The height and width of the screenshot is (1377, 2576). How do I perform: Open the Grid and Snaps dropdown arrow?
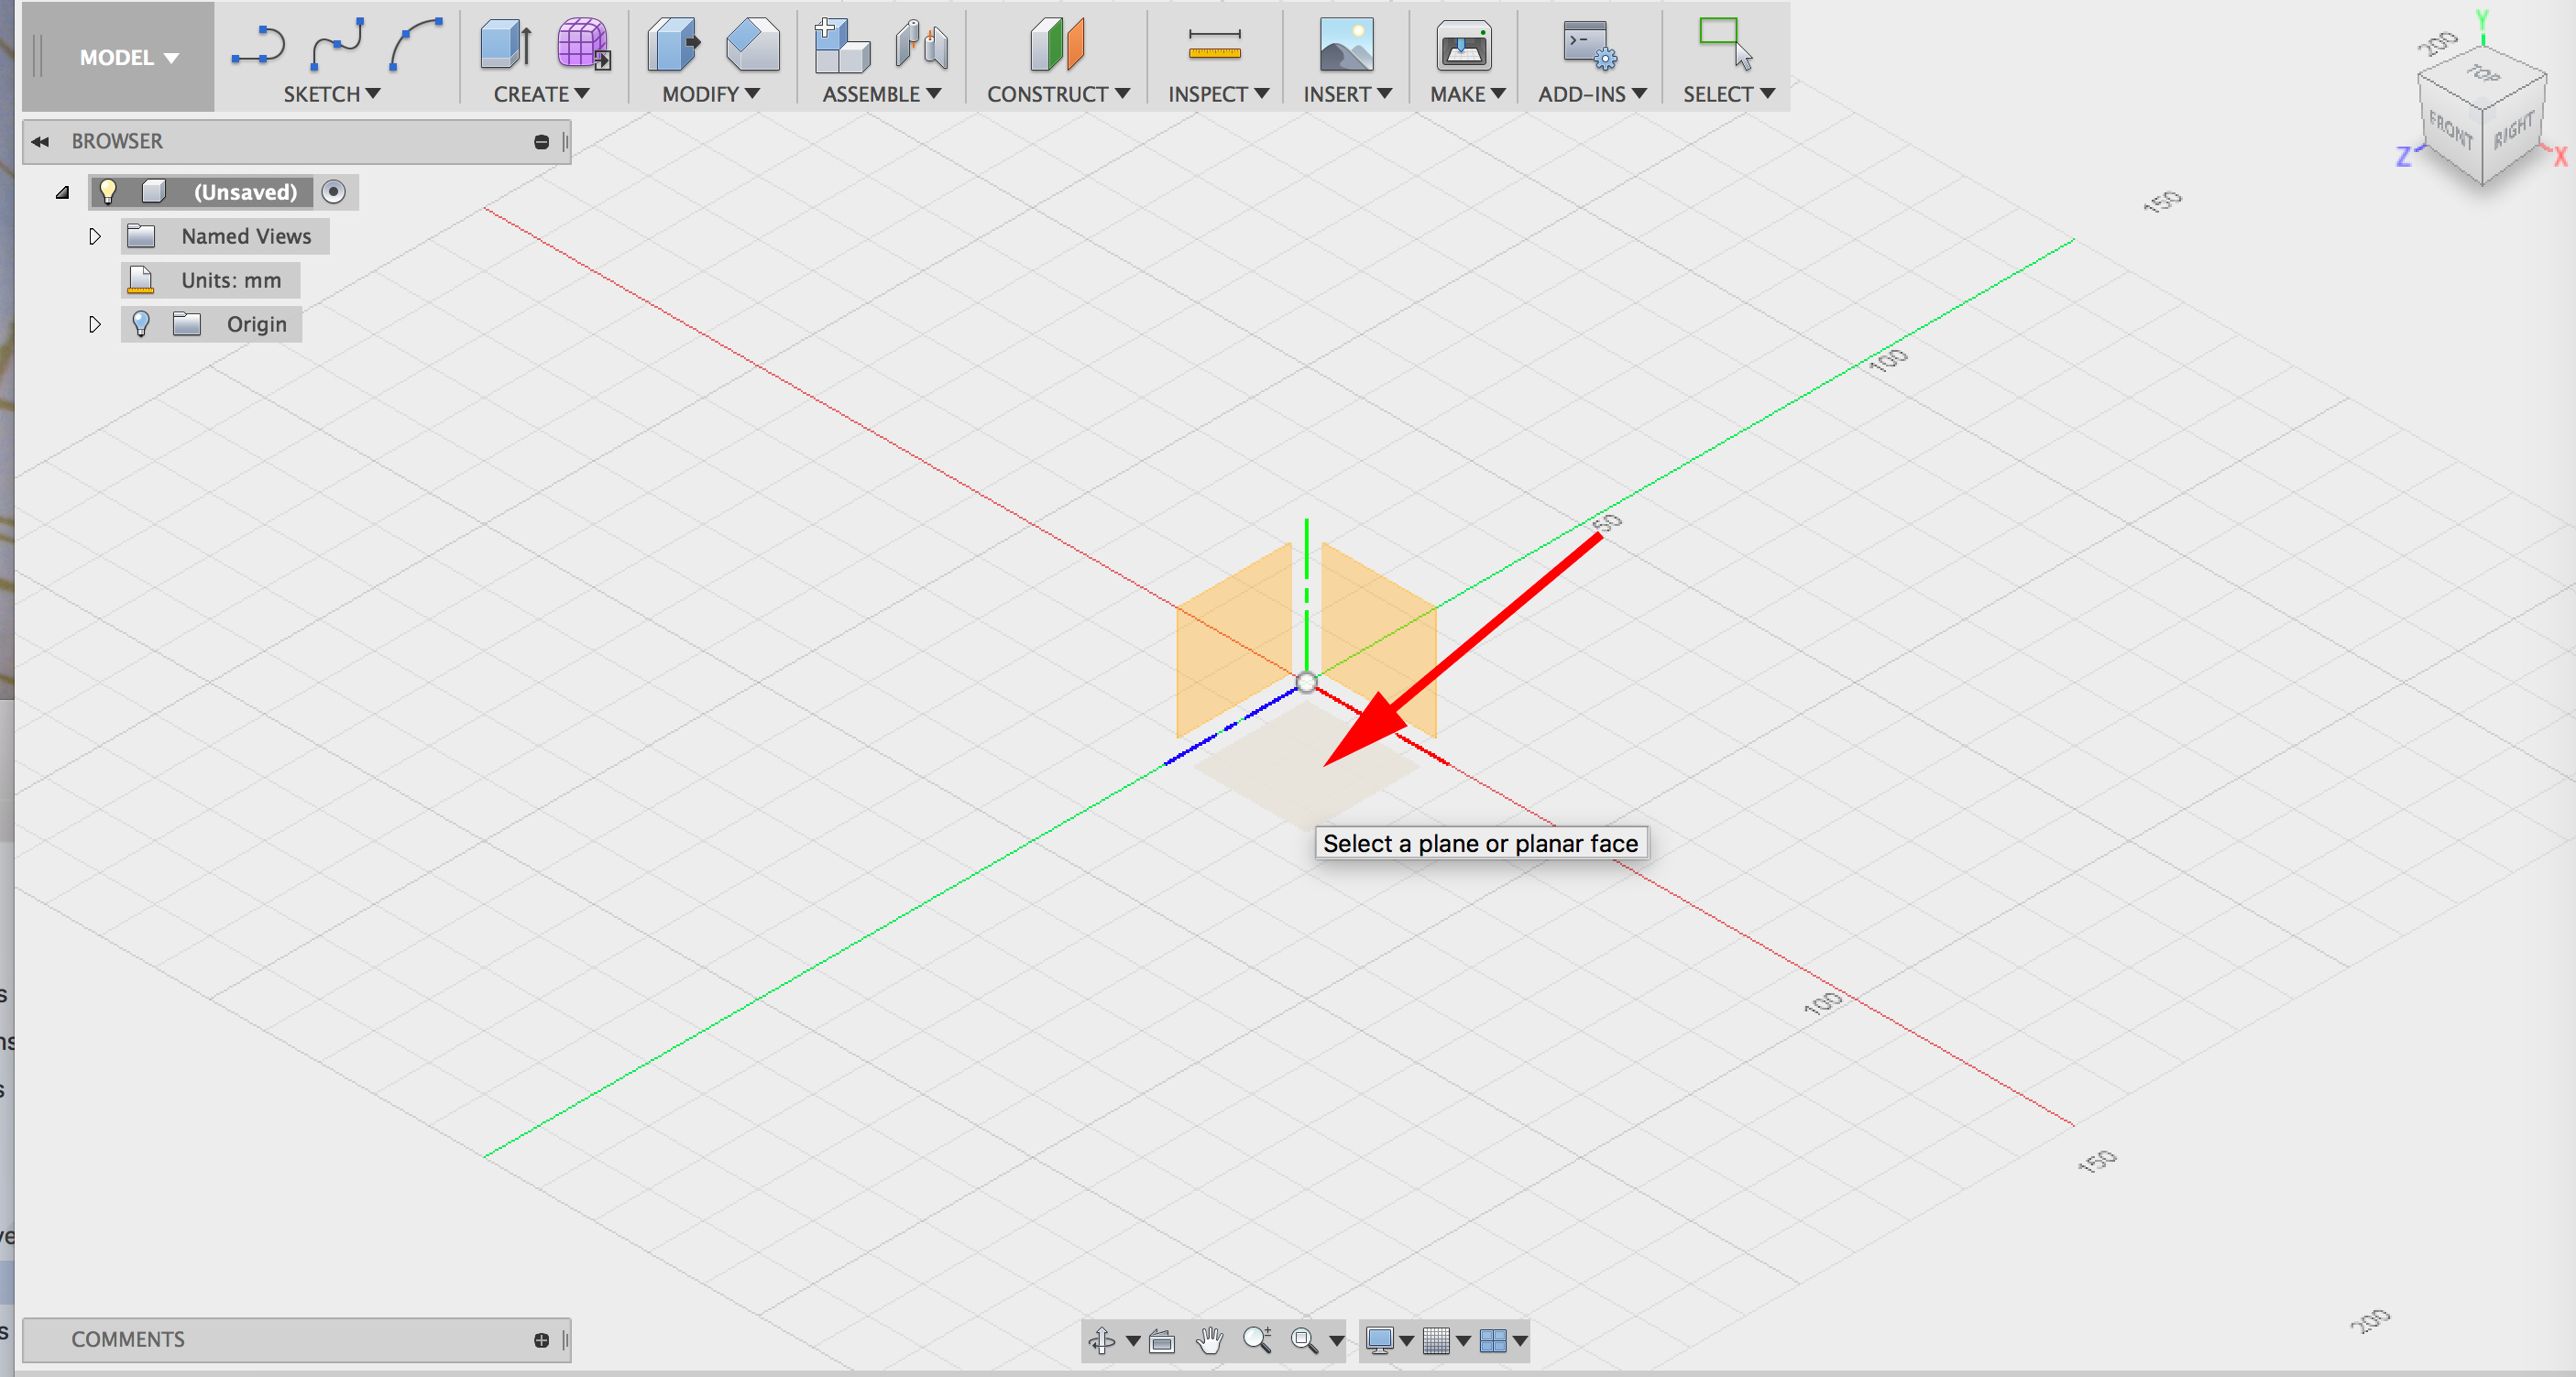[x=1463, y=1341]
